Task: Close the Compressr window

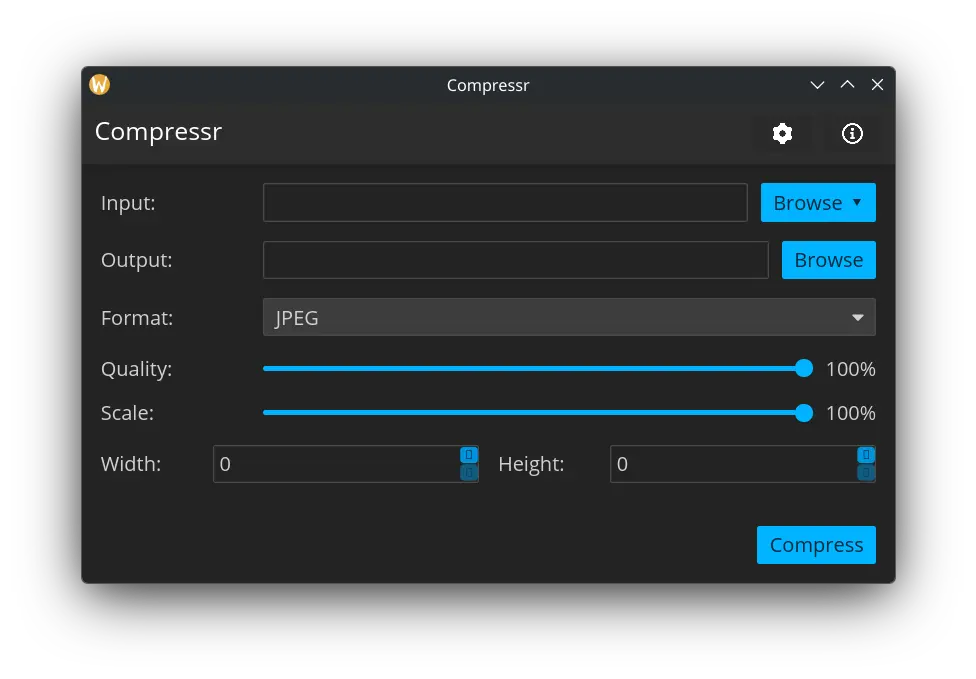Action: tap(877, 85)
